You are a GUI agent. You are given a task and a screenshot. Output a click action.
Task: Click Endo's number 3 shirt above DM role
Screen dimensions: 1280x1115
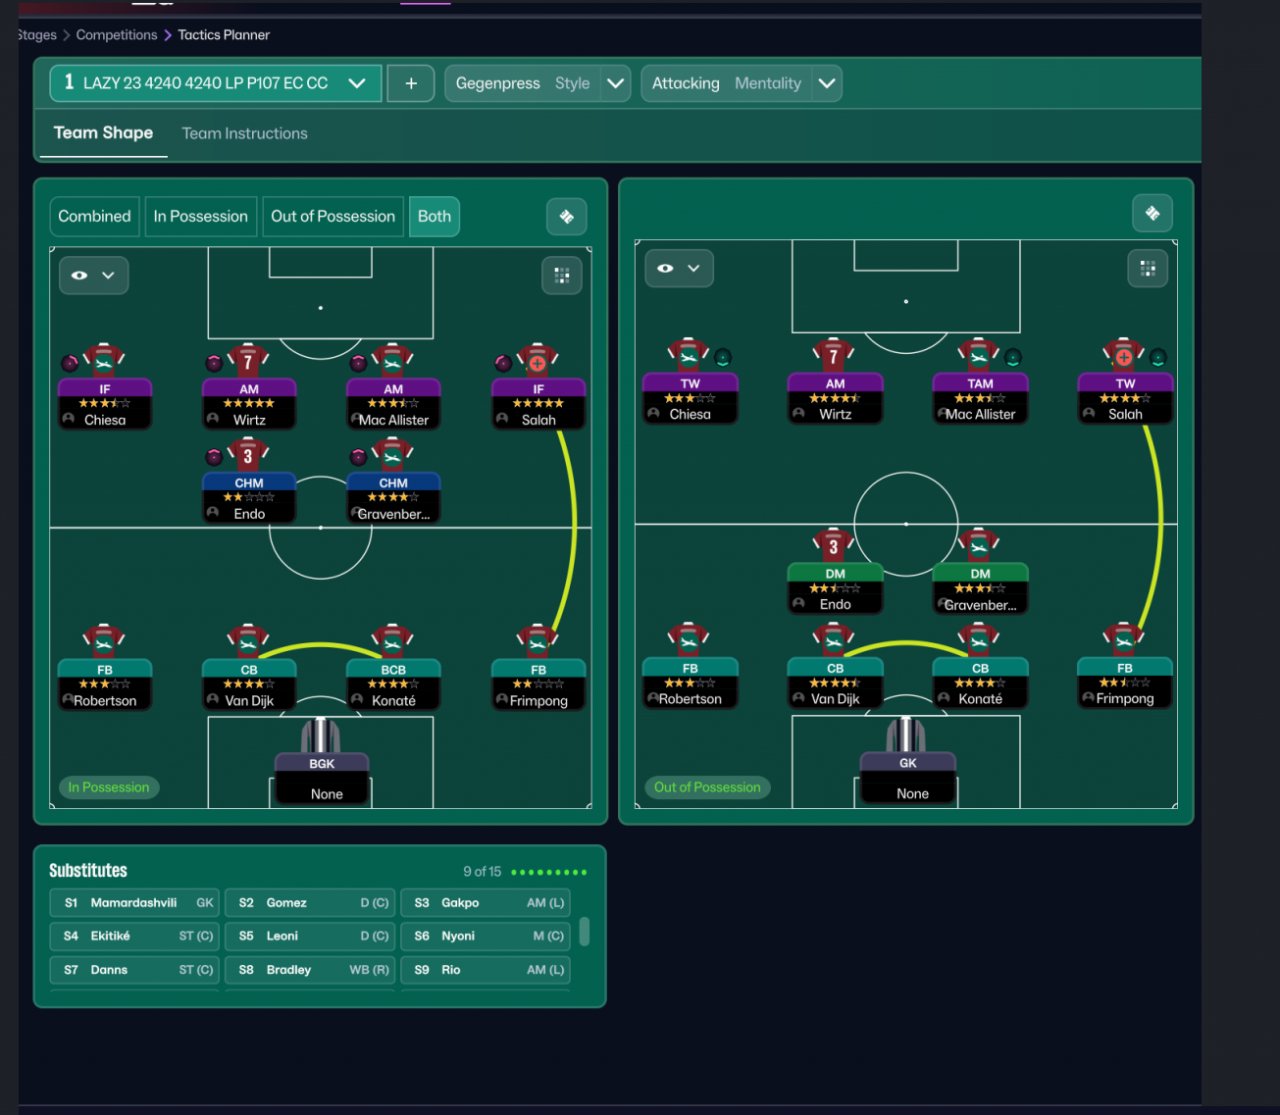[x=834, y=546]
